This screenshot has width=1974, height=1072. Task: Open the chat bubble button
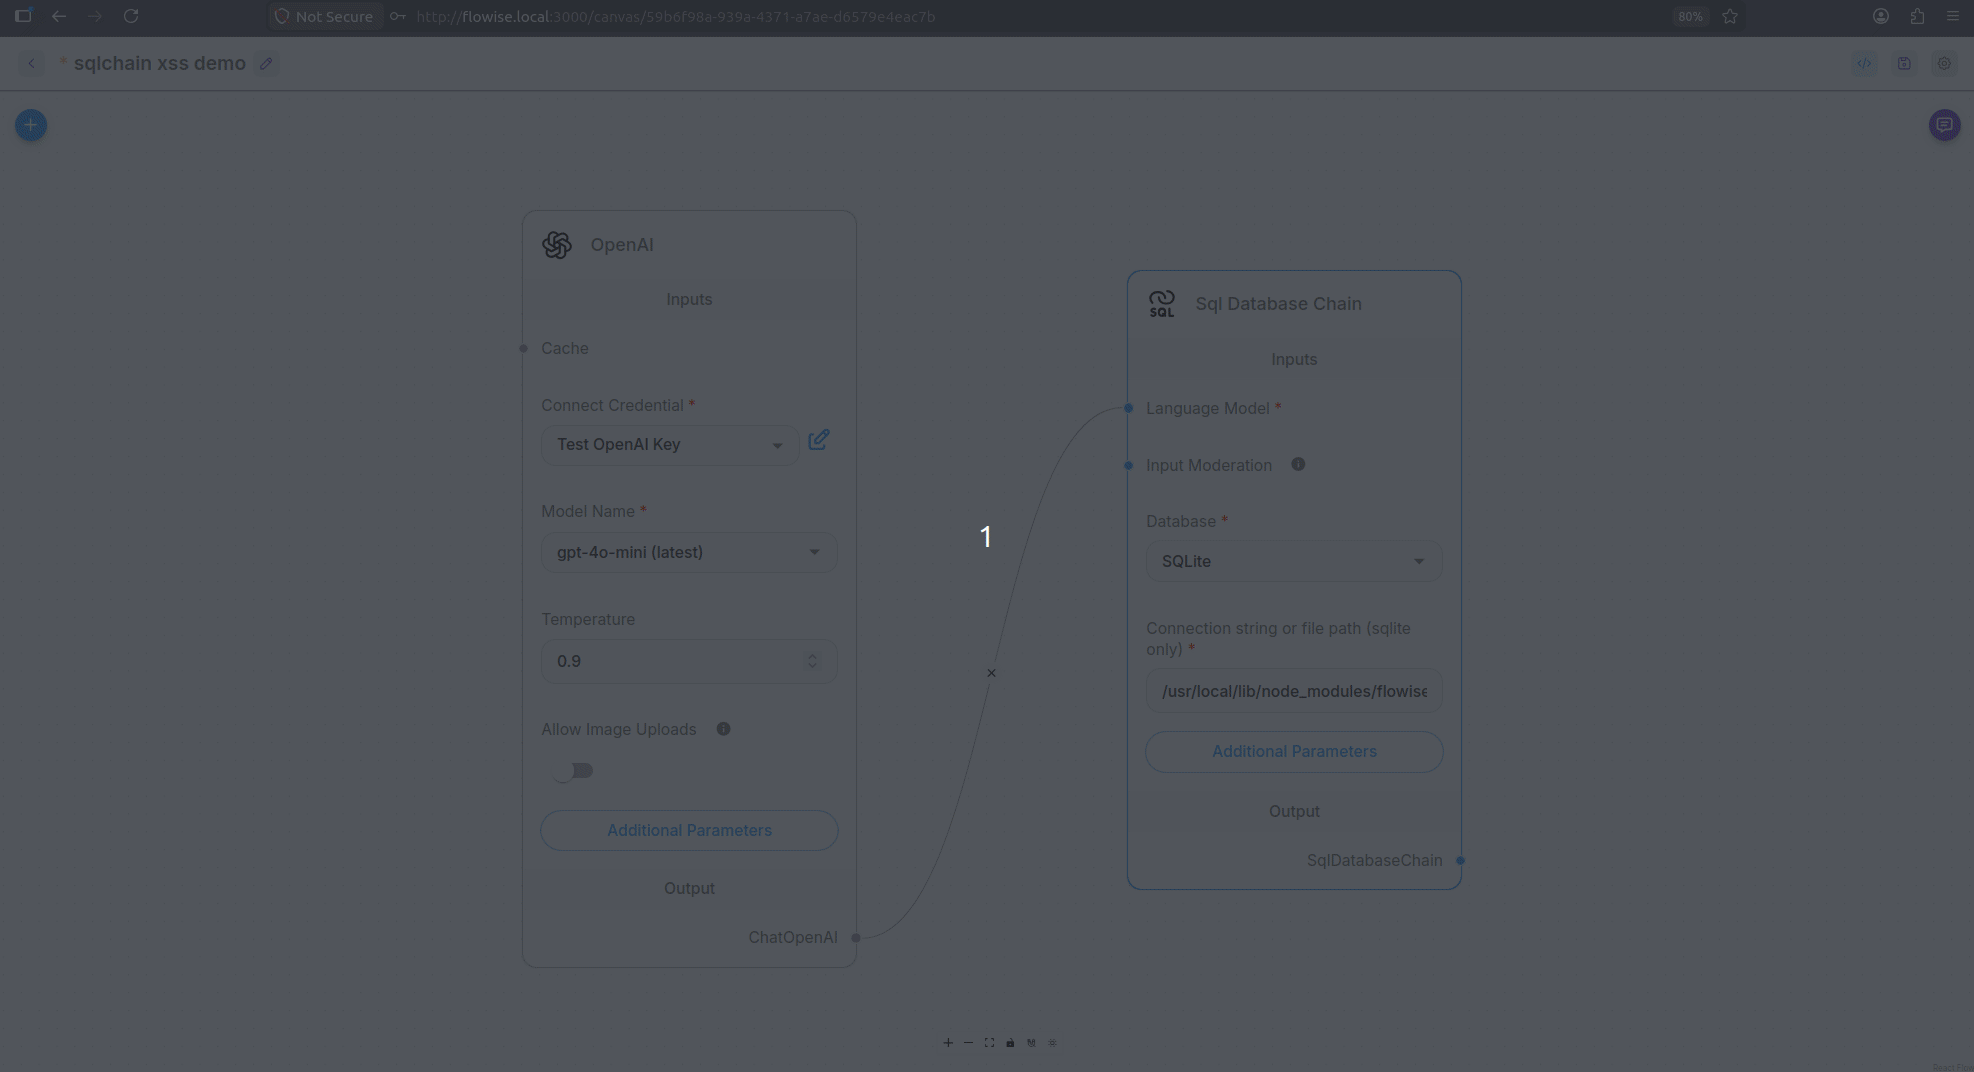[x=1944, y=125]
